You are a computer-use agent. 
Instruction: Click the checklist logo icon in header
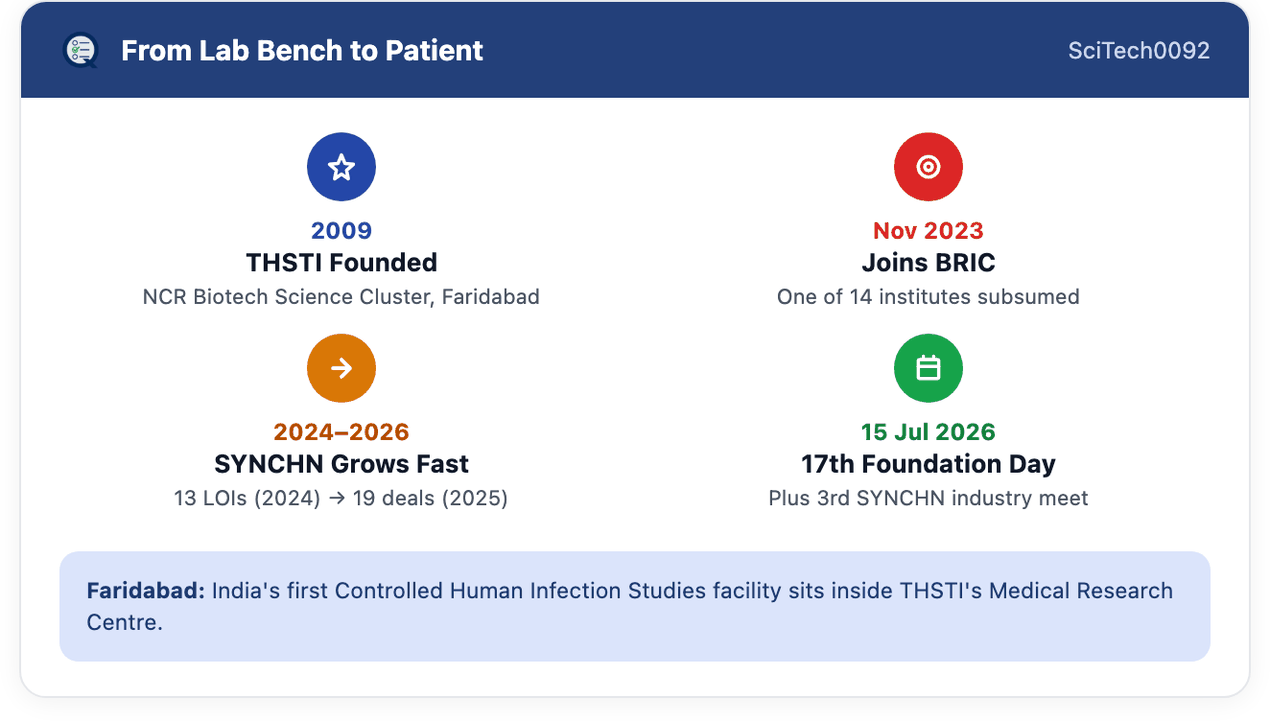click(x=80, y=50)
